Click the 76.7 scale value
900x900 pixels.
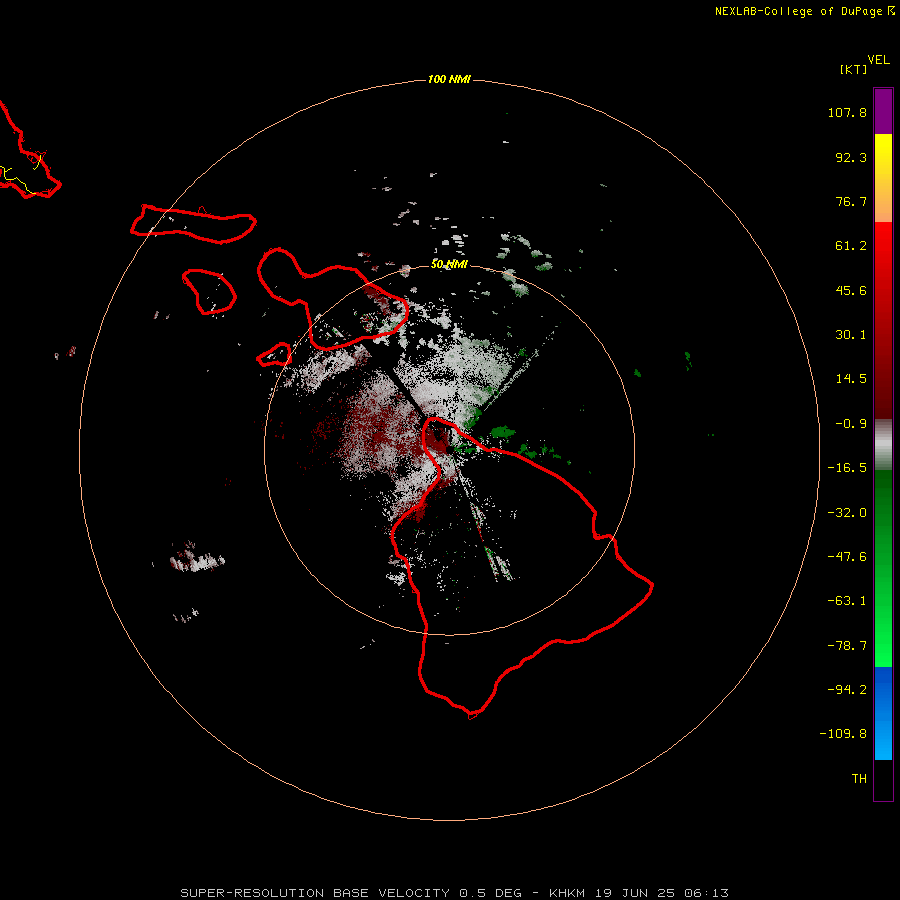click(851, 201)
